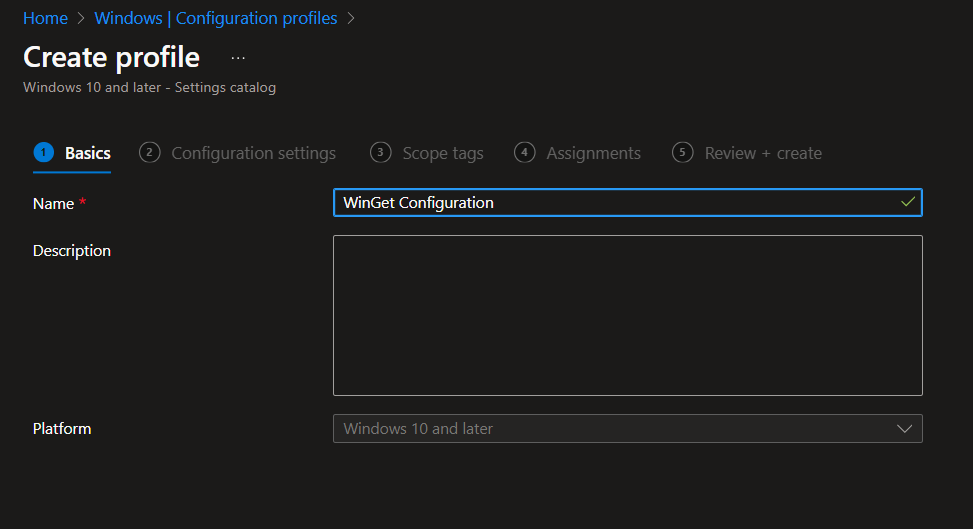The height and width of the screenshot is (529, 973).
Task: Open the ellipsis menu beside Create profile
Action: 238,58
